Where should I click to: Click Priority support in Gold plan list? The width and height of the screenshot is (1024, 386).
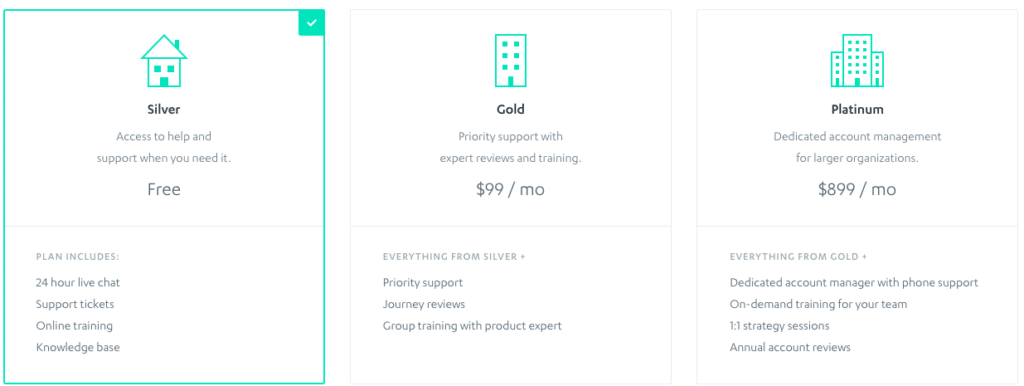(423, 283)
